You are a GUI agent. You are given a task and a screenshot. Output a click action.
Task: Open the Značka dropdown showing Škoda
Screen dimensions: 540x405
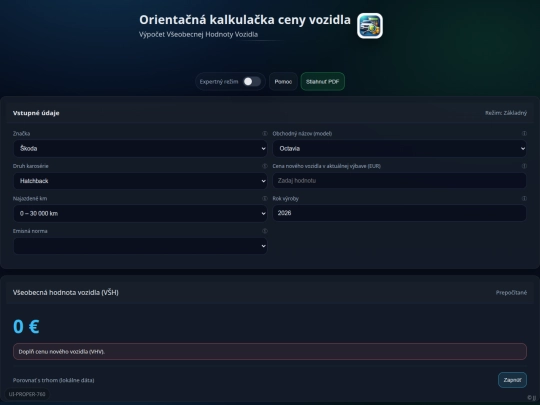pyautogui.click(x=140, y=148)
